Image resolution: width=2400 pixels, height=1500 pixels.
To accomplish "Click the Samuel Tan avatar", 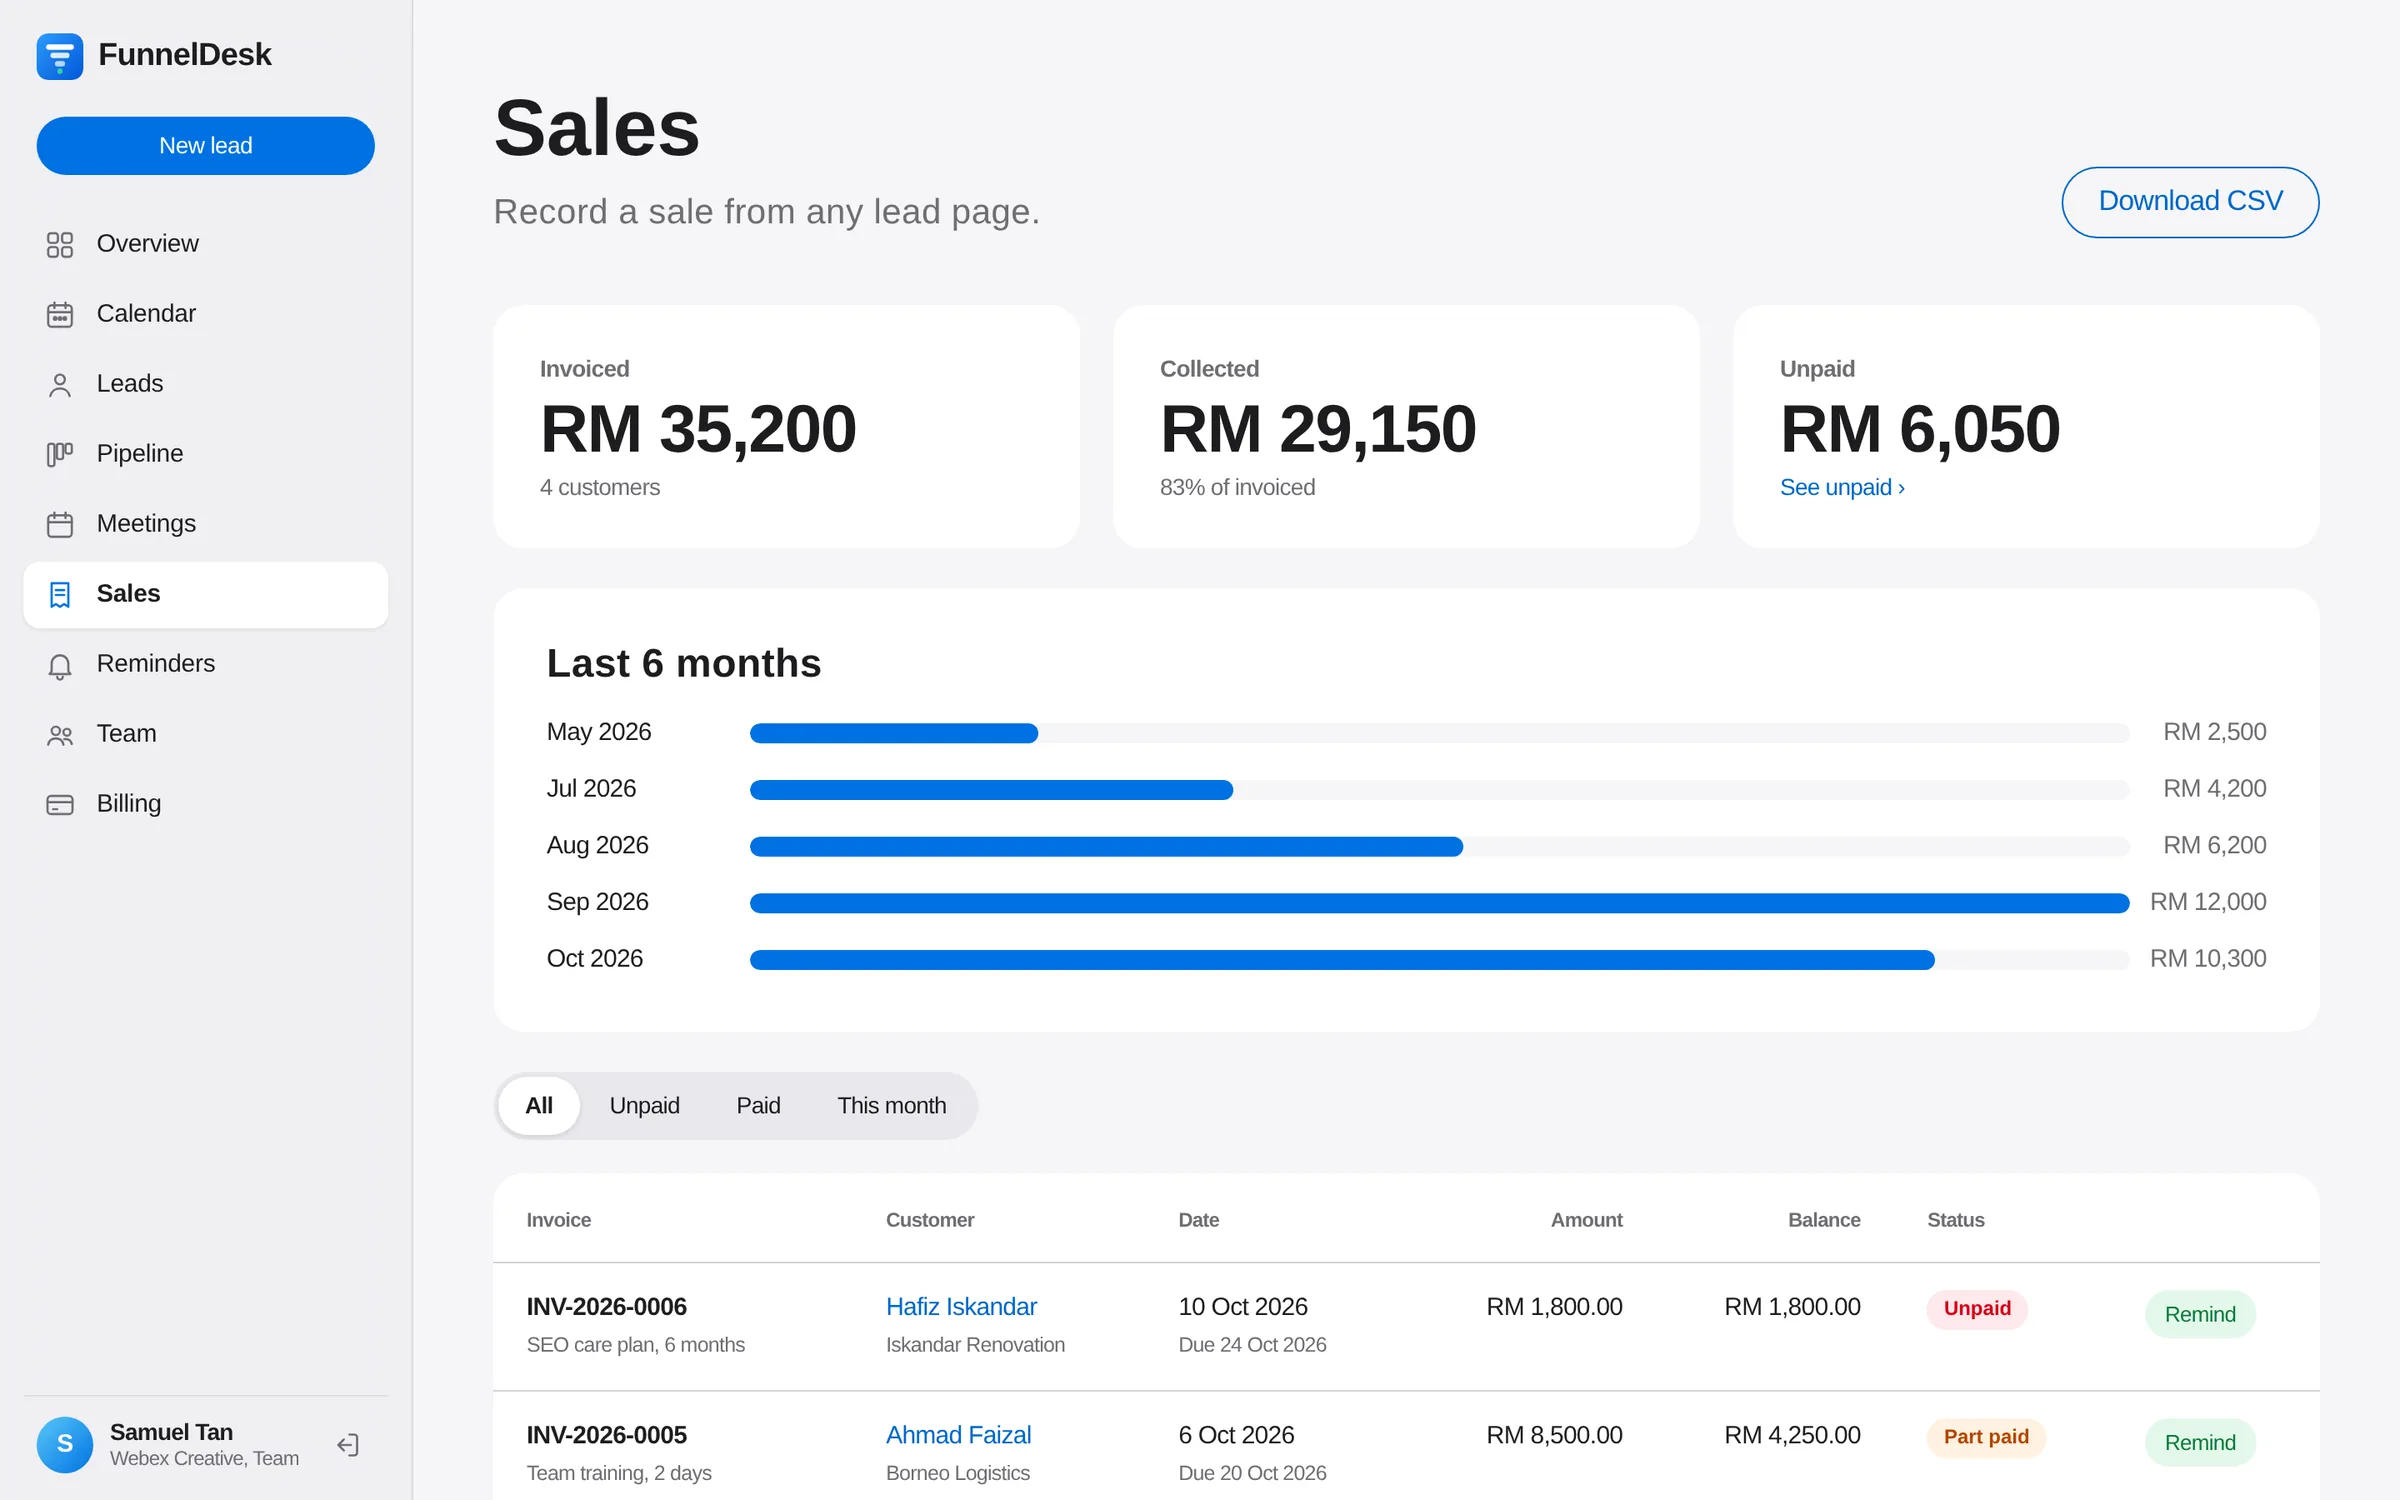I will pyautogui.click(x=65, y=1444).
